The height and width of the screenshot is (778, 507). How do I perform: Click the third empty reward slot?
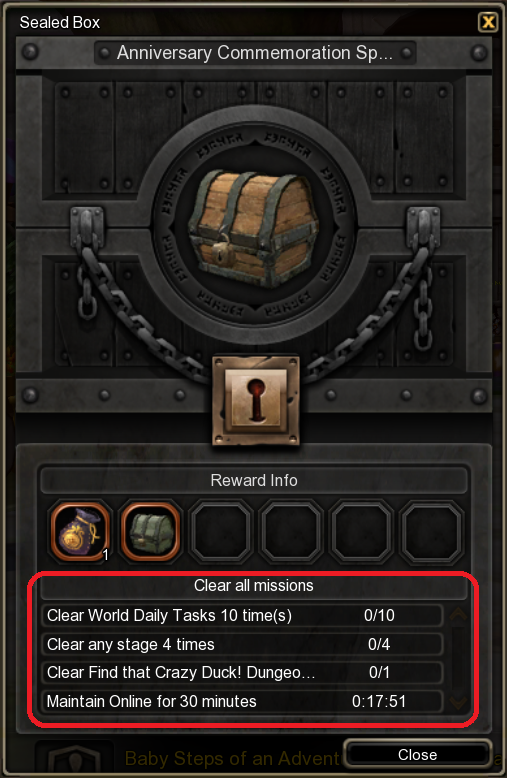pyautogui.click(x=221, y=531)
